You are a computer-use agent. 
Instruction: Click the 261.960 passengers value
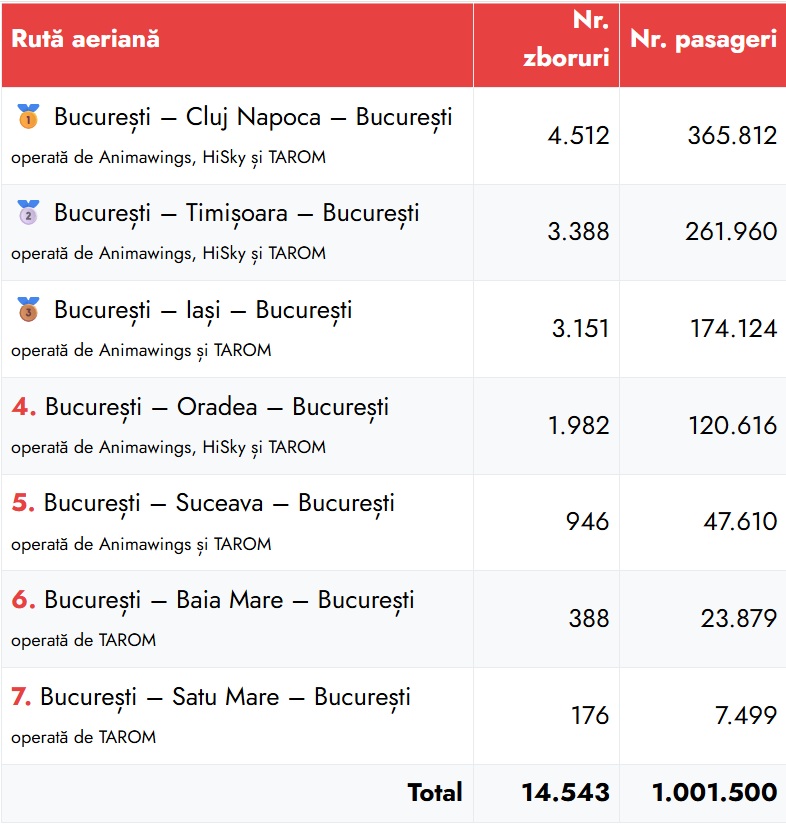[x=731, y=232]
